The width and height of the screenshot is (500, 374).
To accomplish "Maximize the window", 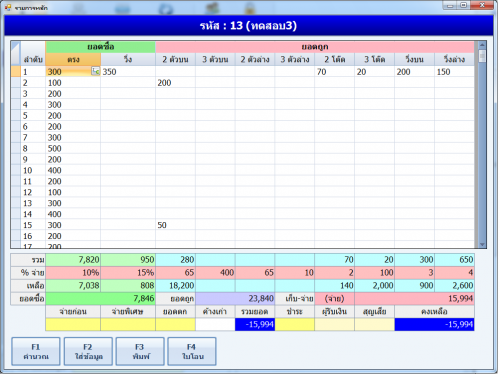I will click(464, 5).
